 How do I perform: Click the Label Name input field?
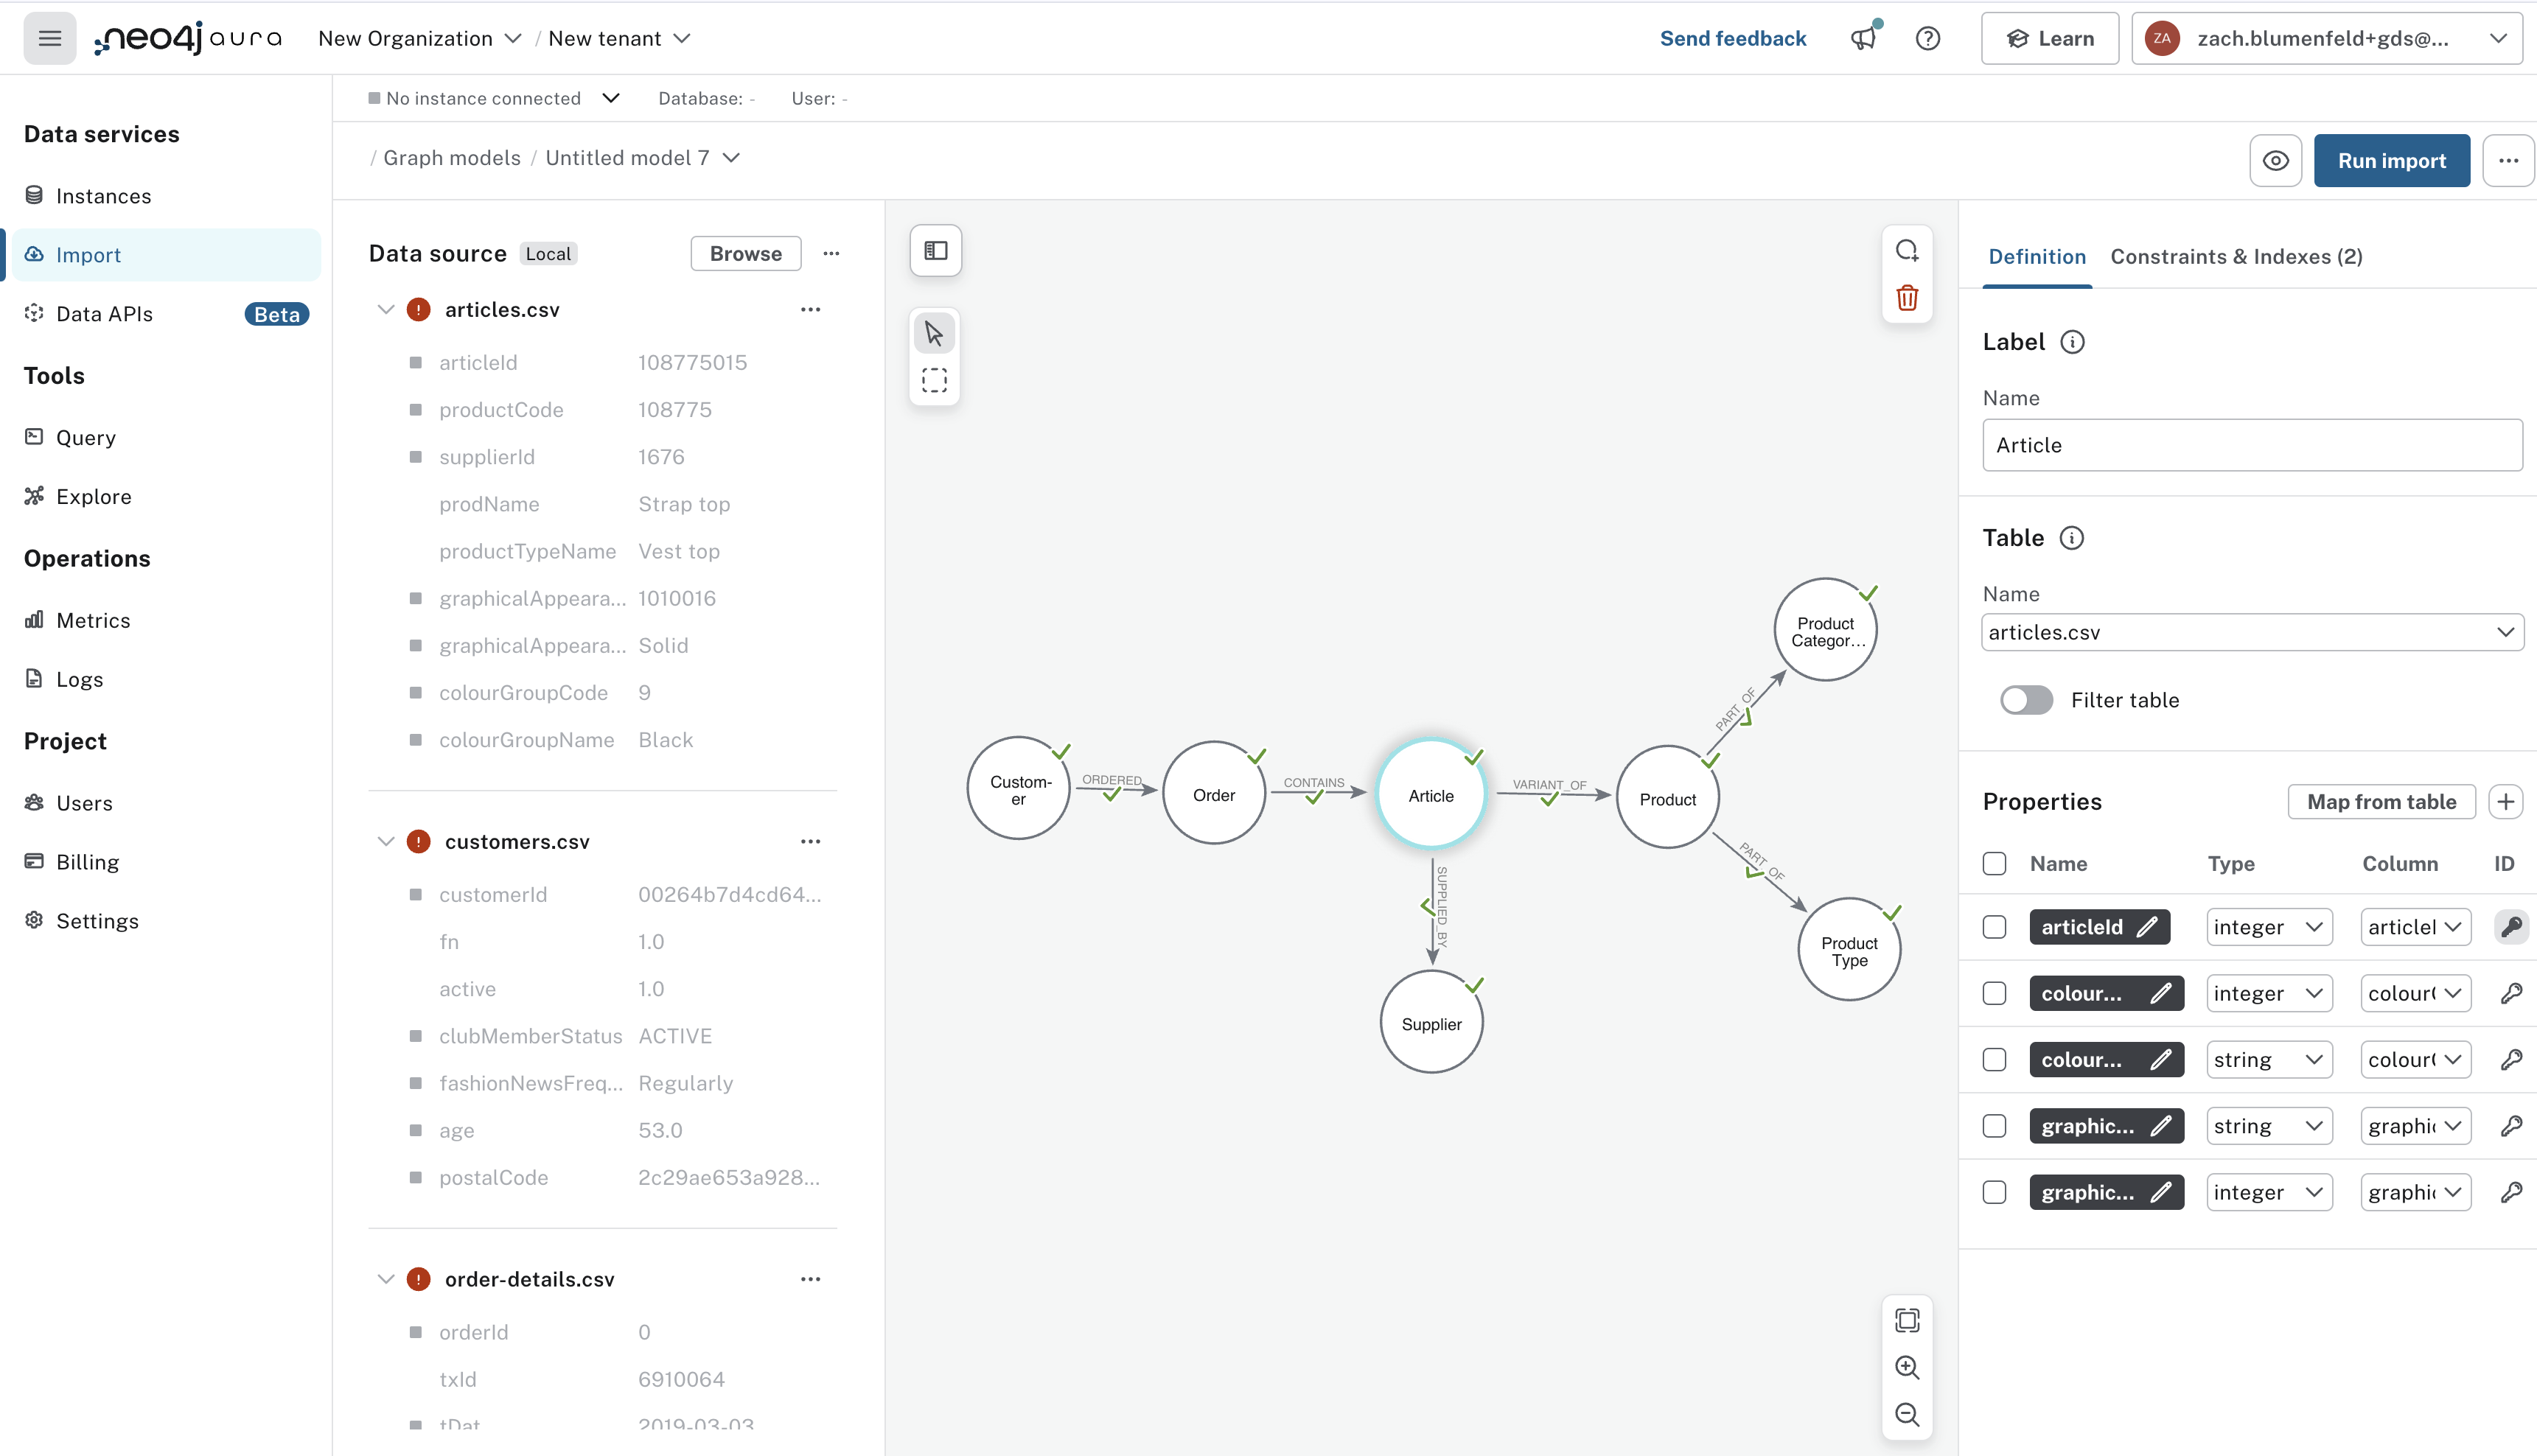2252,445
